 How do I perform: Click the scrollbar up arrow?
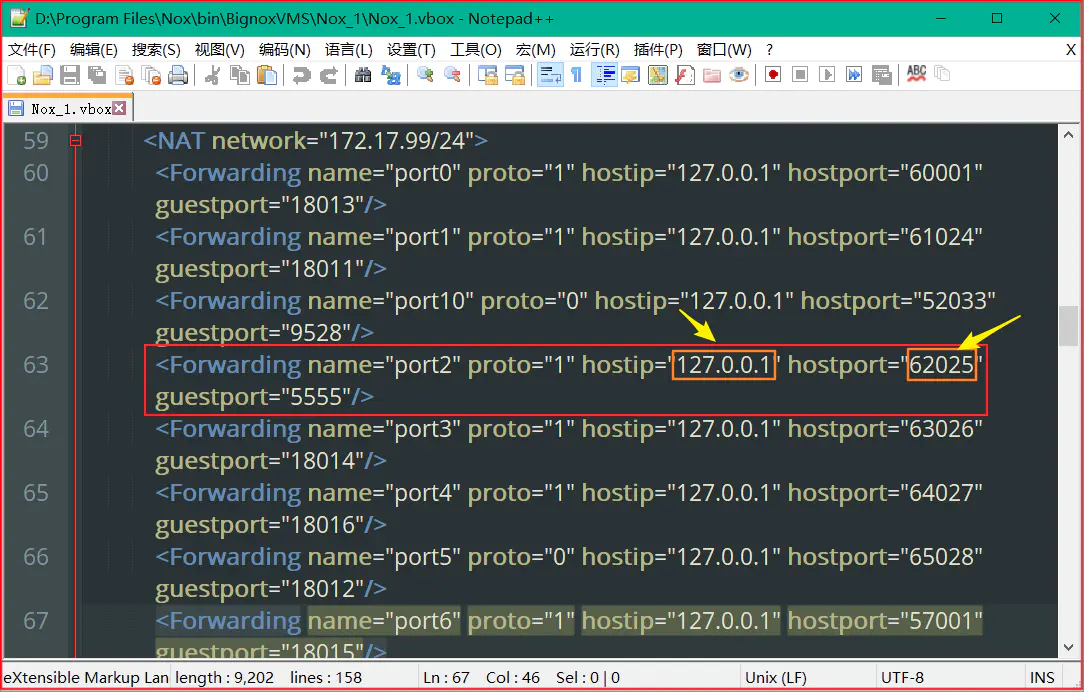point(1067,135)
